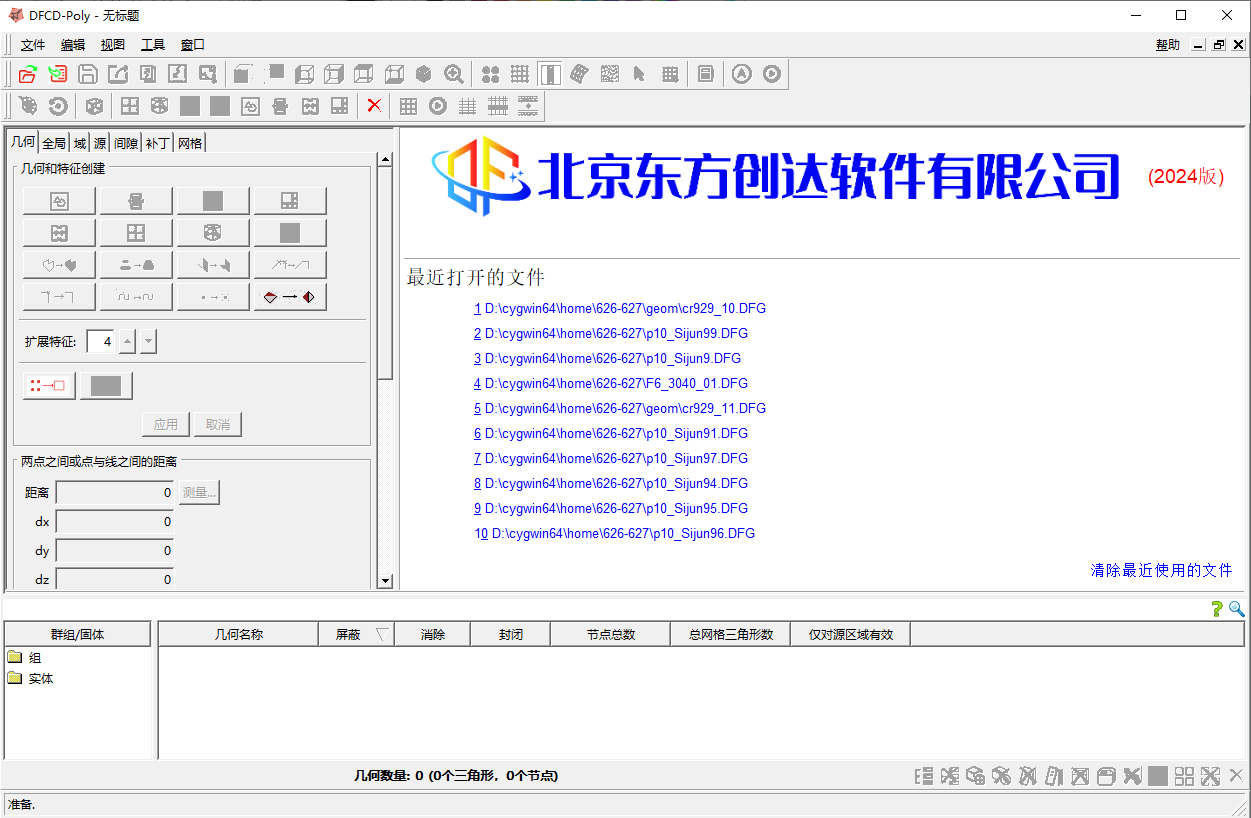Click the left panel scrollbar down arrow
Screen dimensions: 1251x818
click(x=385, y=581)
